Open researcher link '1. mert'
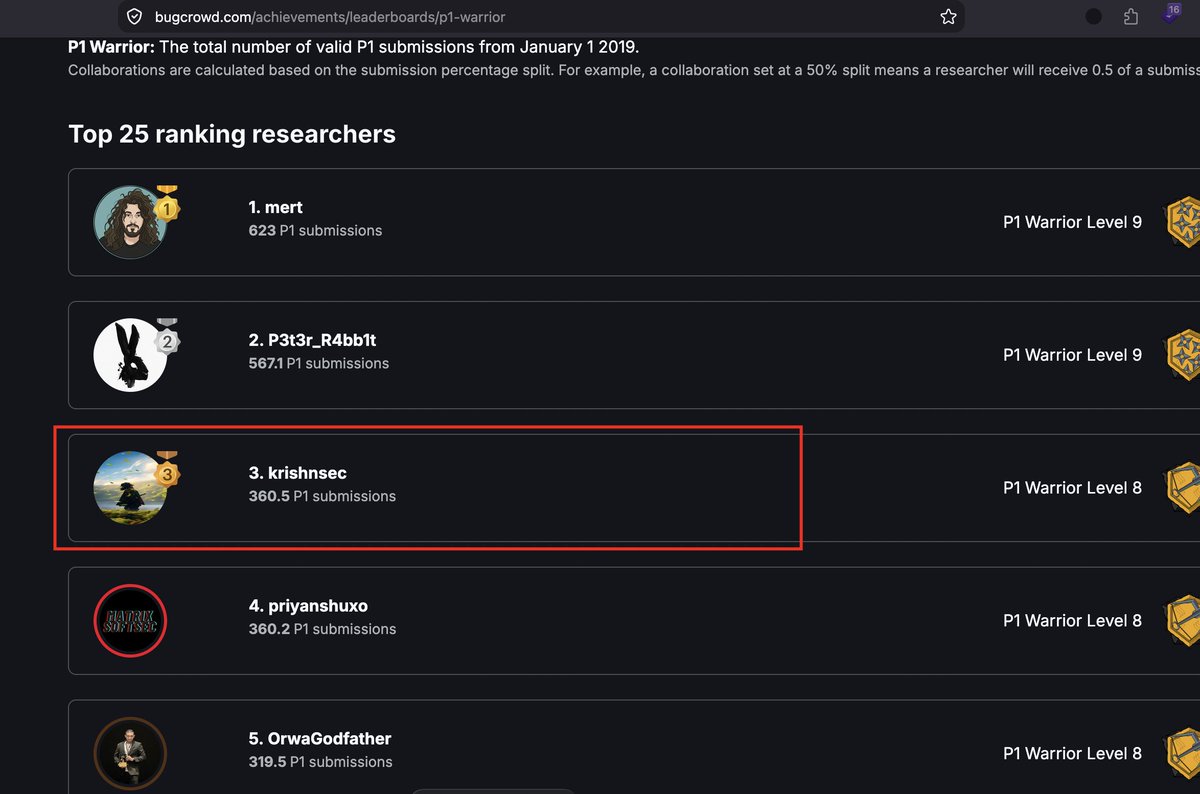This screenshot has width=1200, height=794. click(x=275, y=207)
